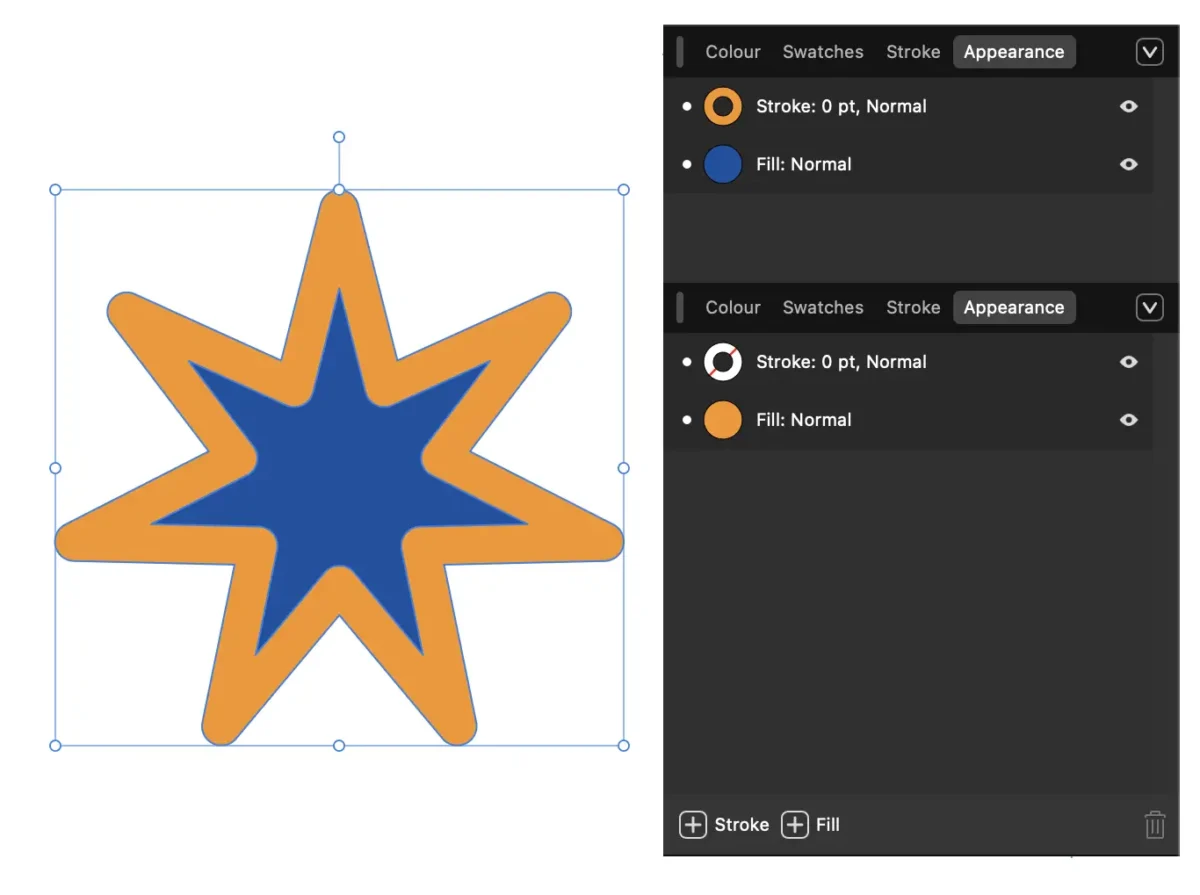Click the plus icon to add a Stroke
Viewport: 1200px width, 895px height.
click(693, 825)
